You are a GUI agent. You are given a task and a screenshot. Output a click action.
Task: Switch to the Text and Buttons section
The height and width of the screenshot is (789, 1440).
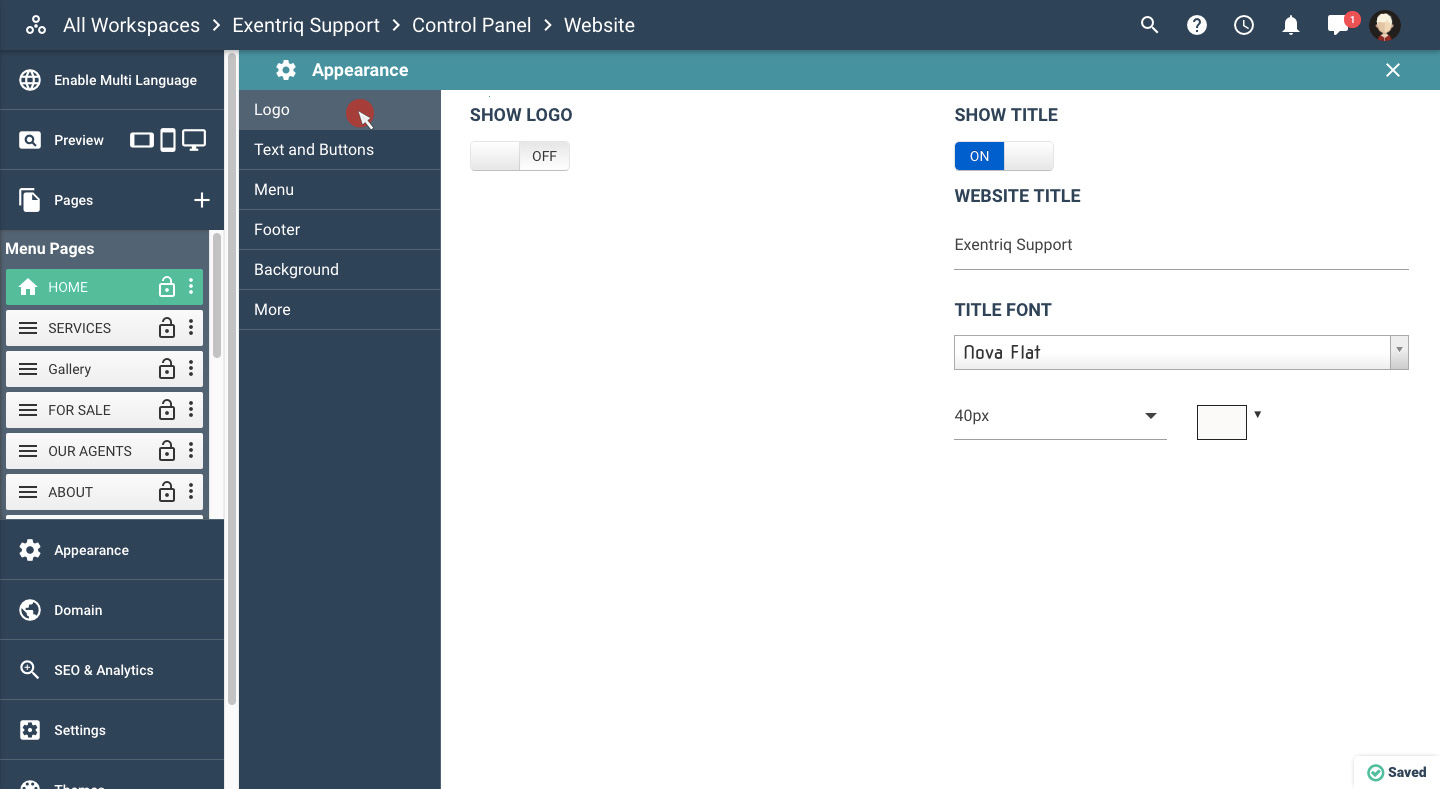pyautogui.click(x=314, y=150)
